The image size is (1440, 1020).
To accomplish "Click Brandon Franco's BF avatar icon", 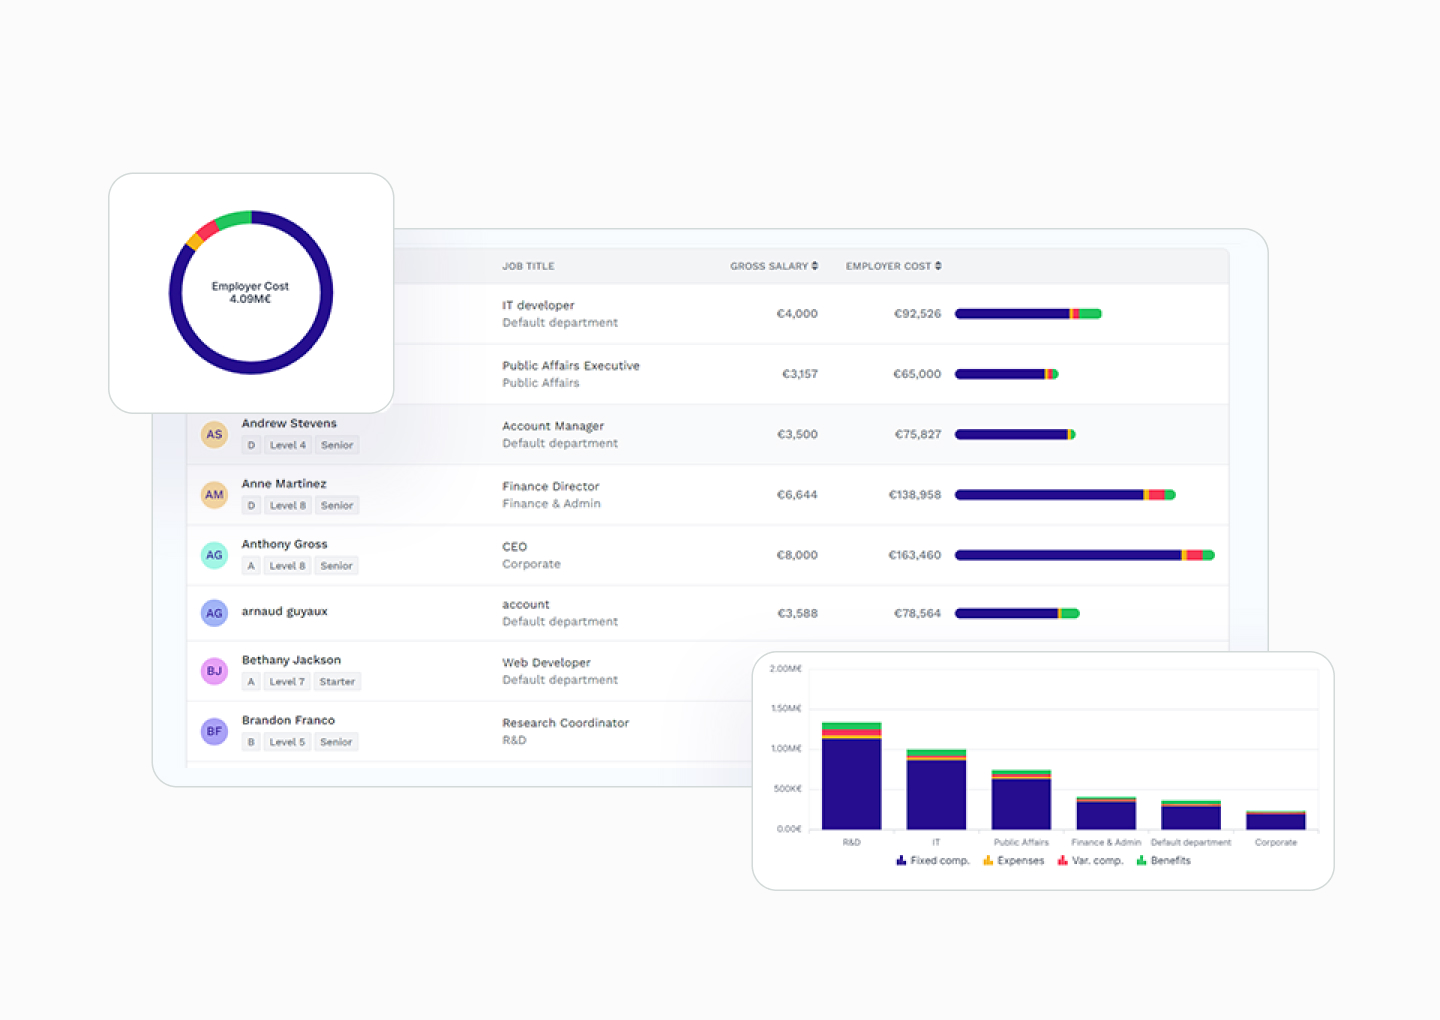I will coord(214,731).
